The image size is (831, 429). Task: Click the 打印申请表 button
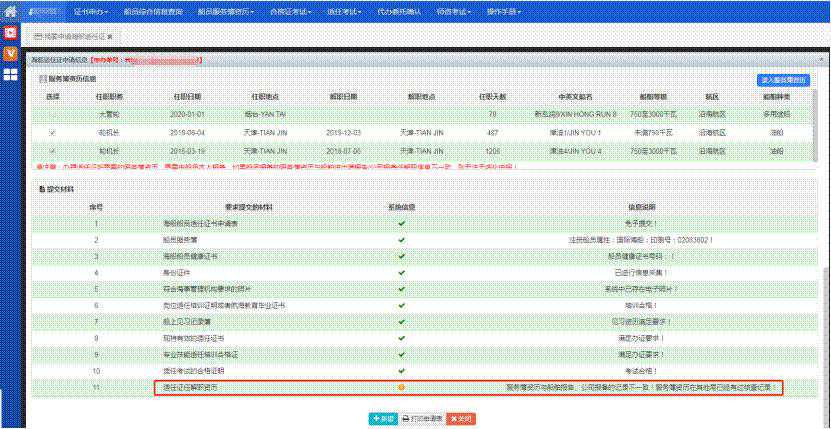[x=422, y=417]
